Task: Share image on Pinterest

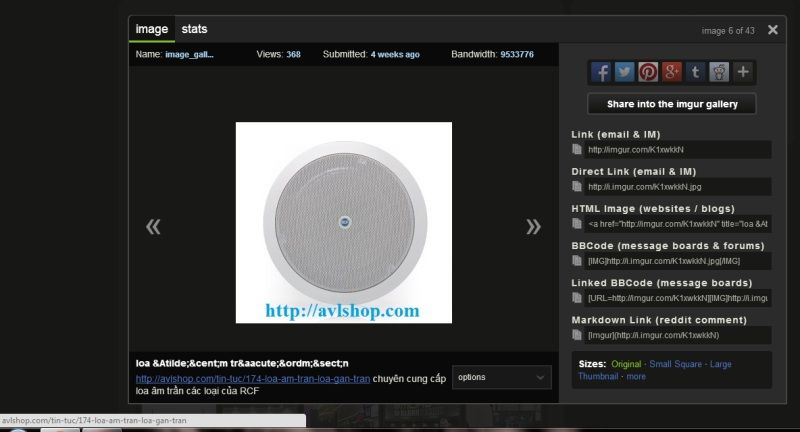Action: 648,72
